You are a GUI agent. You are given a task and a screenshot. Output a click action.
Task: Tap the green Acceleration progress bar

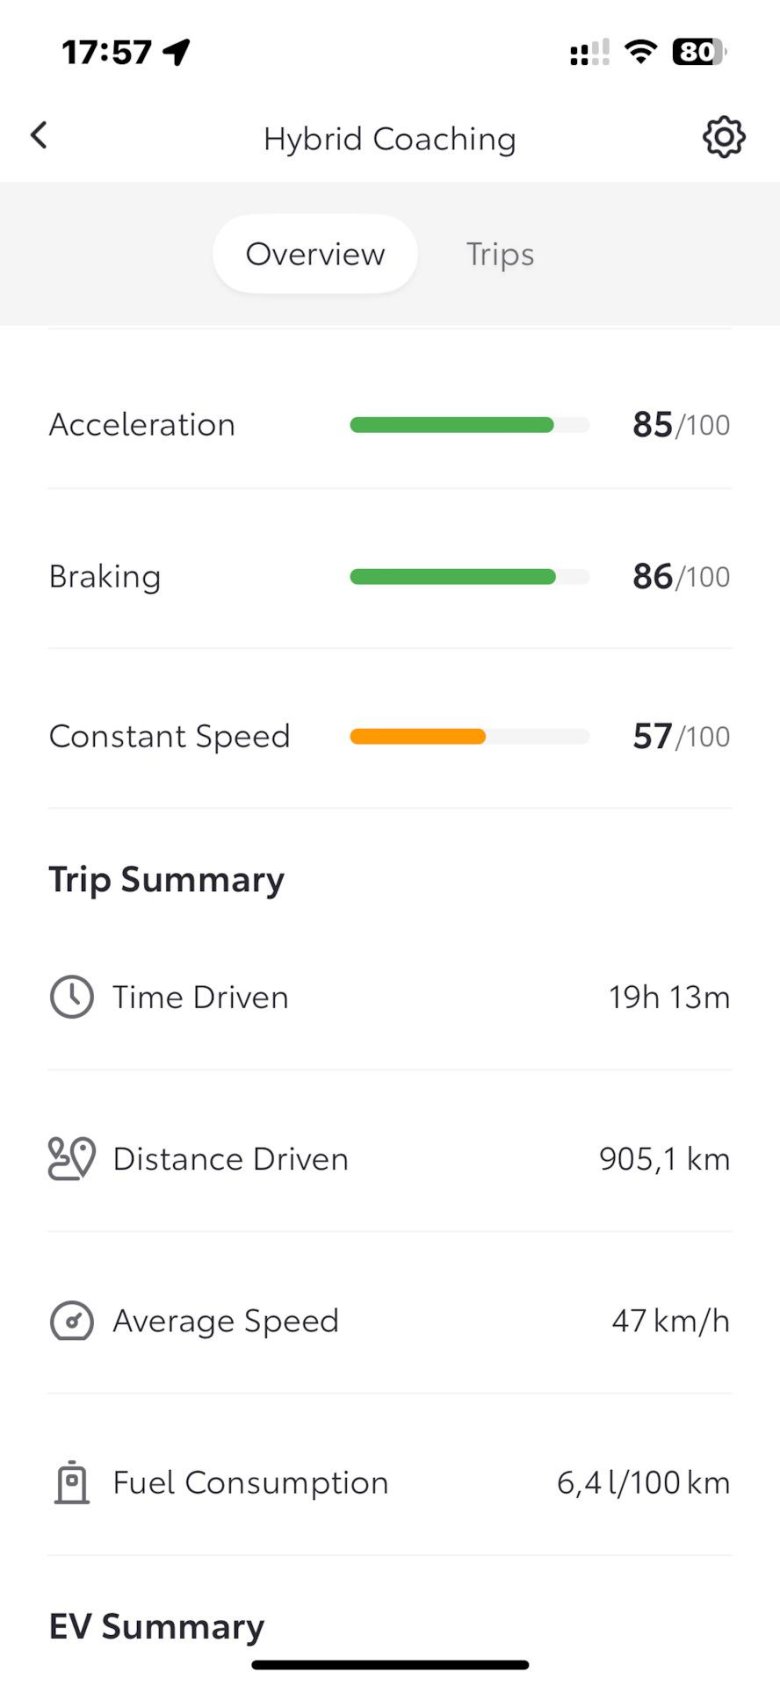[452, 425]
